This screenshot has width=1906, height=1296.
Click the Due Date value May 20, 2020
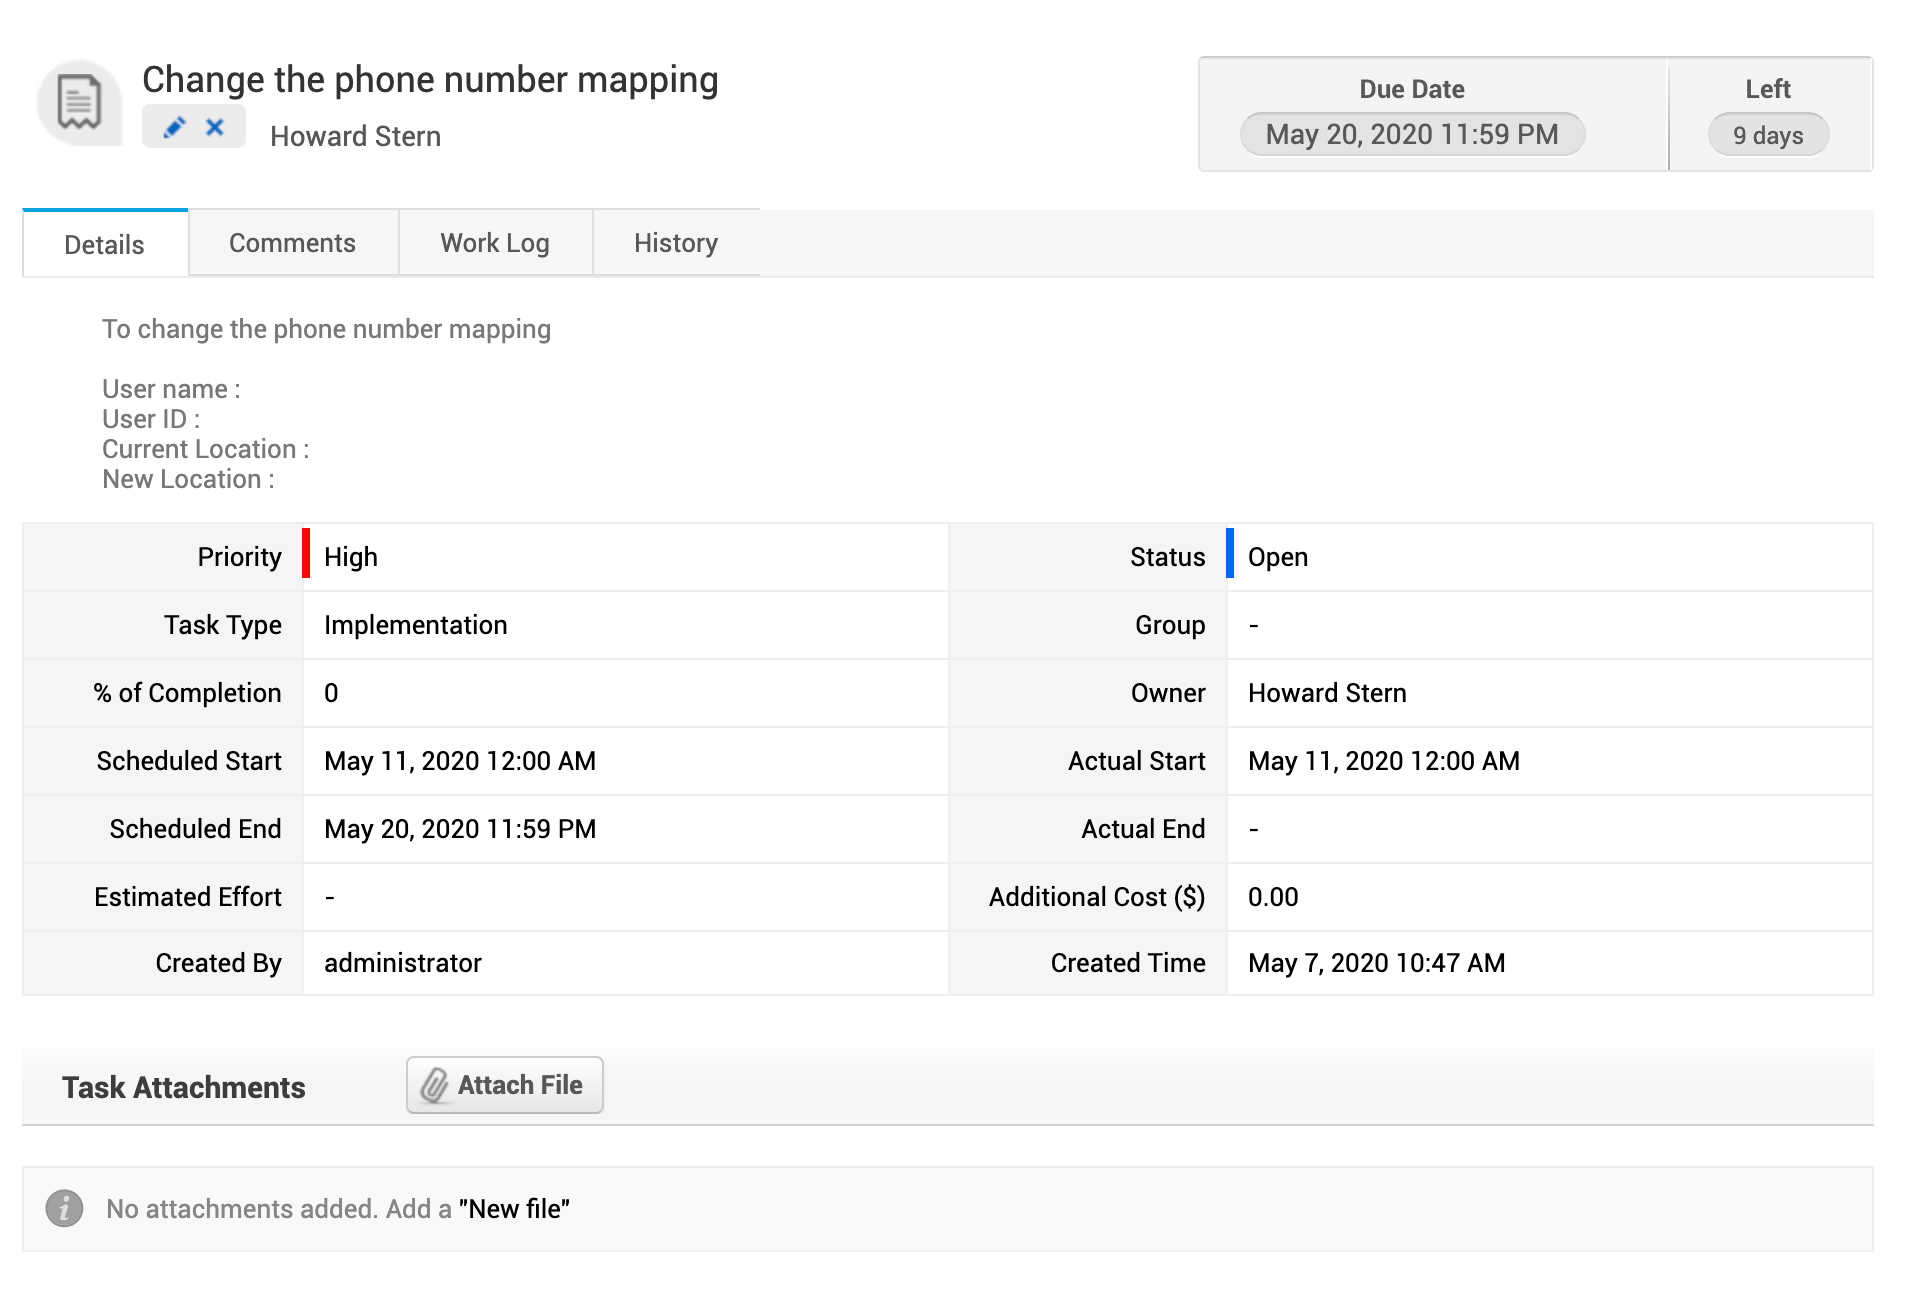1411,134
